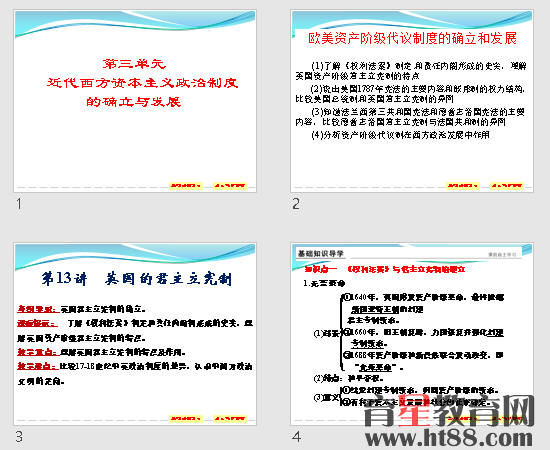
Task: Select slide 1 thumbnail with the red unit title
Action: coord(135,101)
